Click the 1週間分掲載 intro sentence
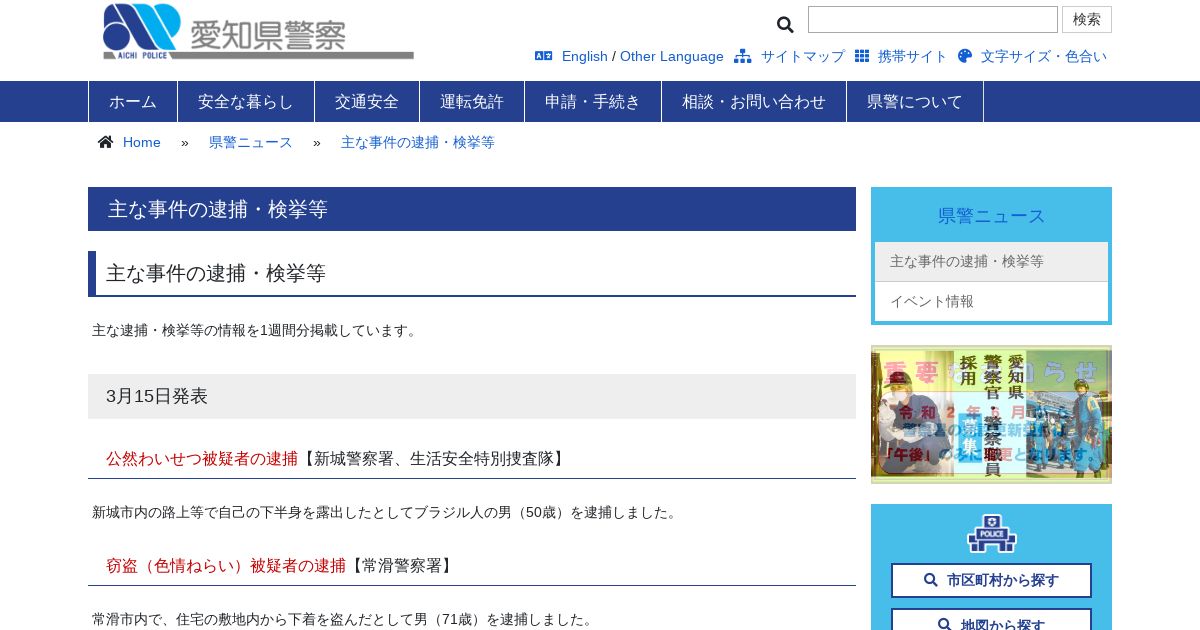Image resolution: width=1200 pixels, height=630 pixels. pyautogui.click(x=256, y=330)
